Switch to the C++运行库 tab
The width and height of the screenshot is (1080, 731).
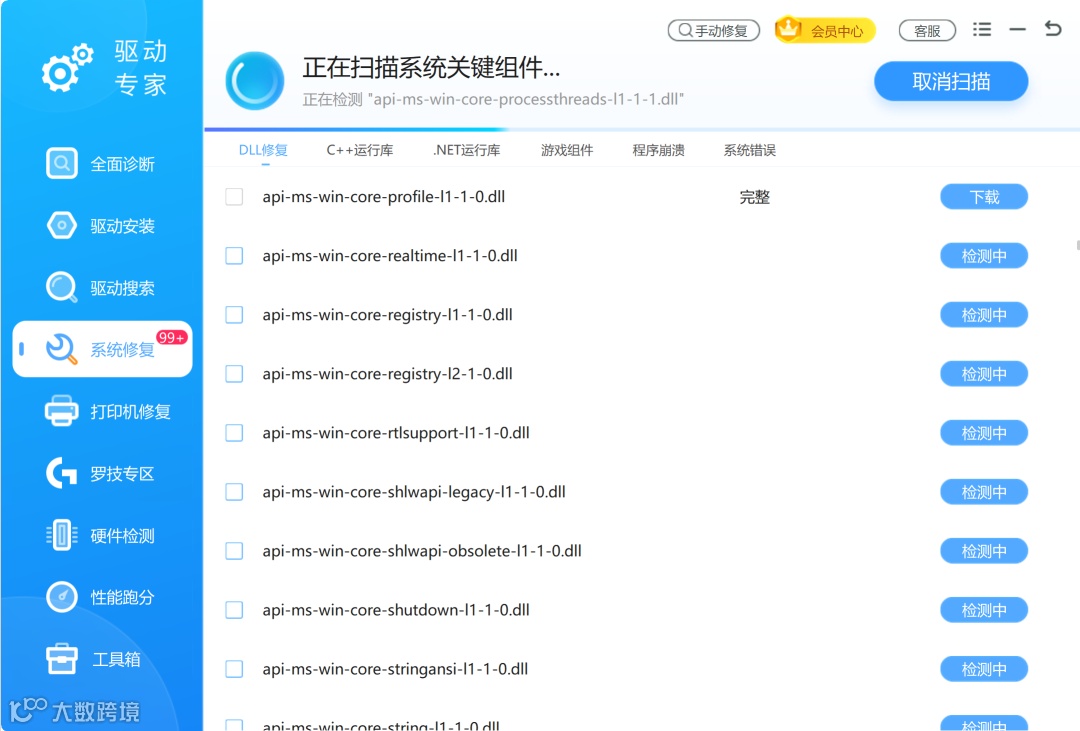click(x=360, y=150)
